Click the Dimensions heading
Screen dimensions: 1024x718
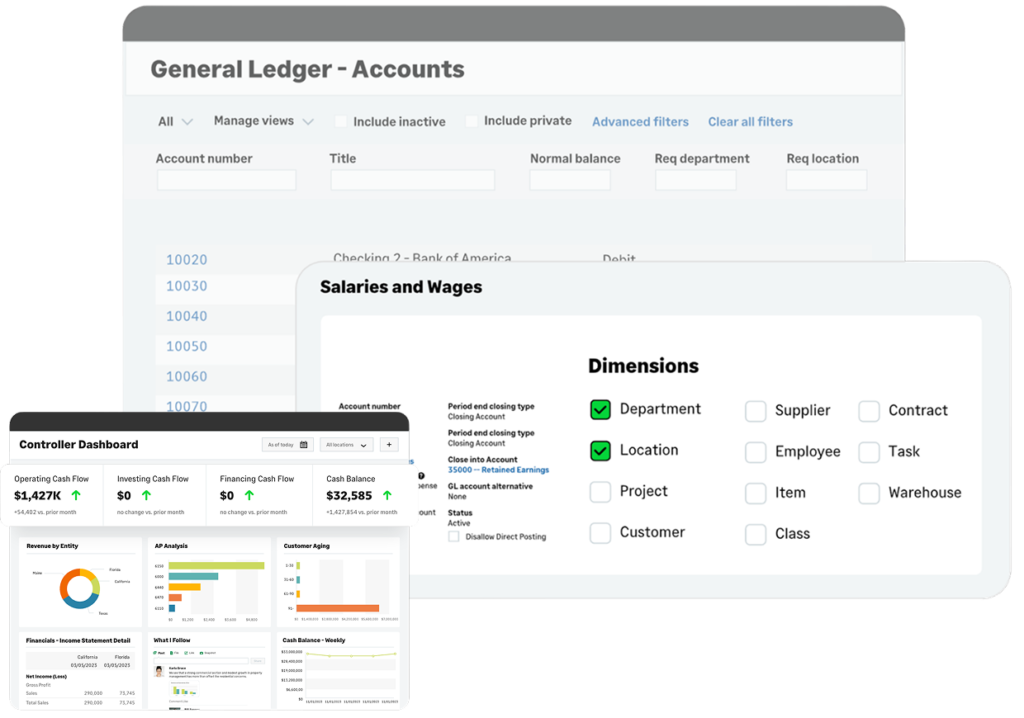[x=643, y=366]
